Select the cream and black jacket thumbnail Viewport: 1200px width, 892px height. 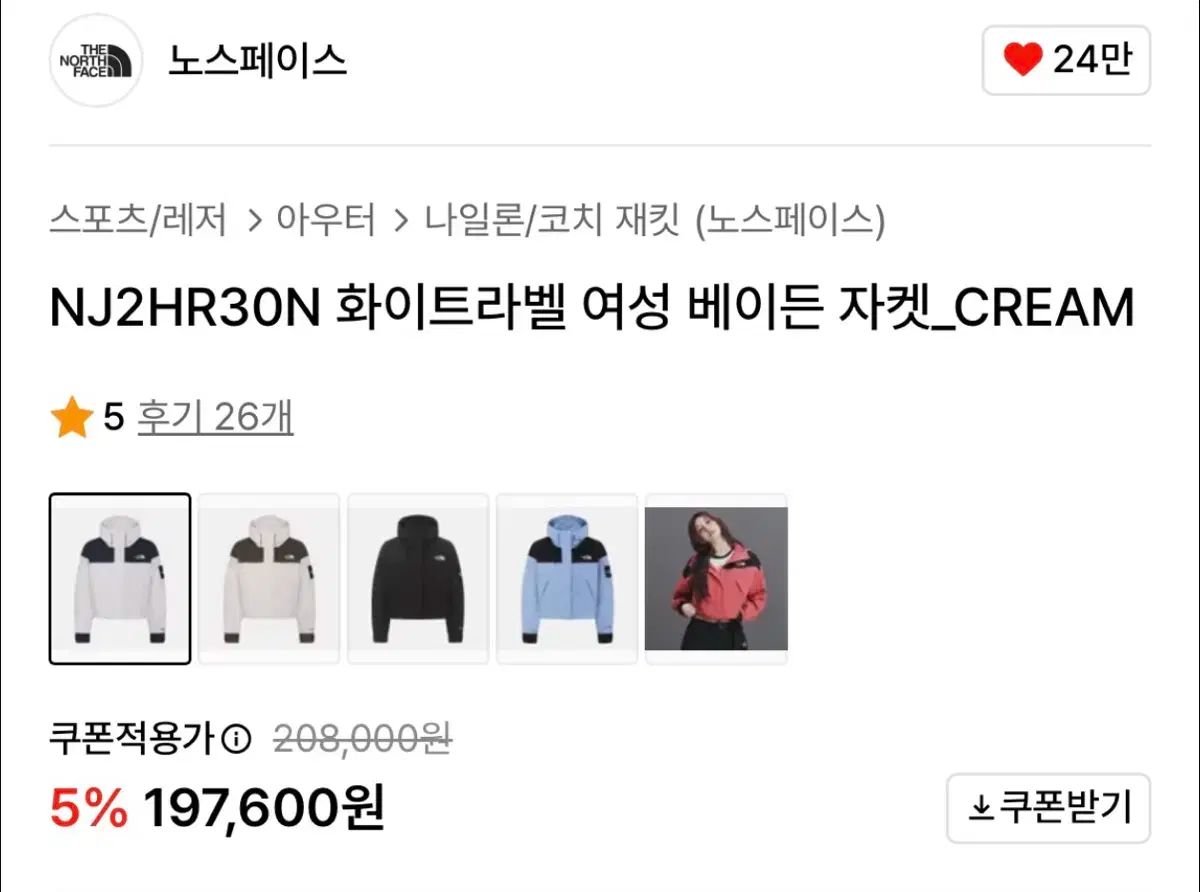coord(120,579)
